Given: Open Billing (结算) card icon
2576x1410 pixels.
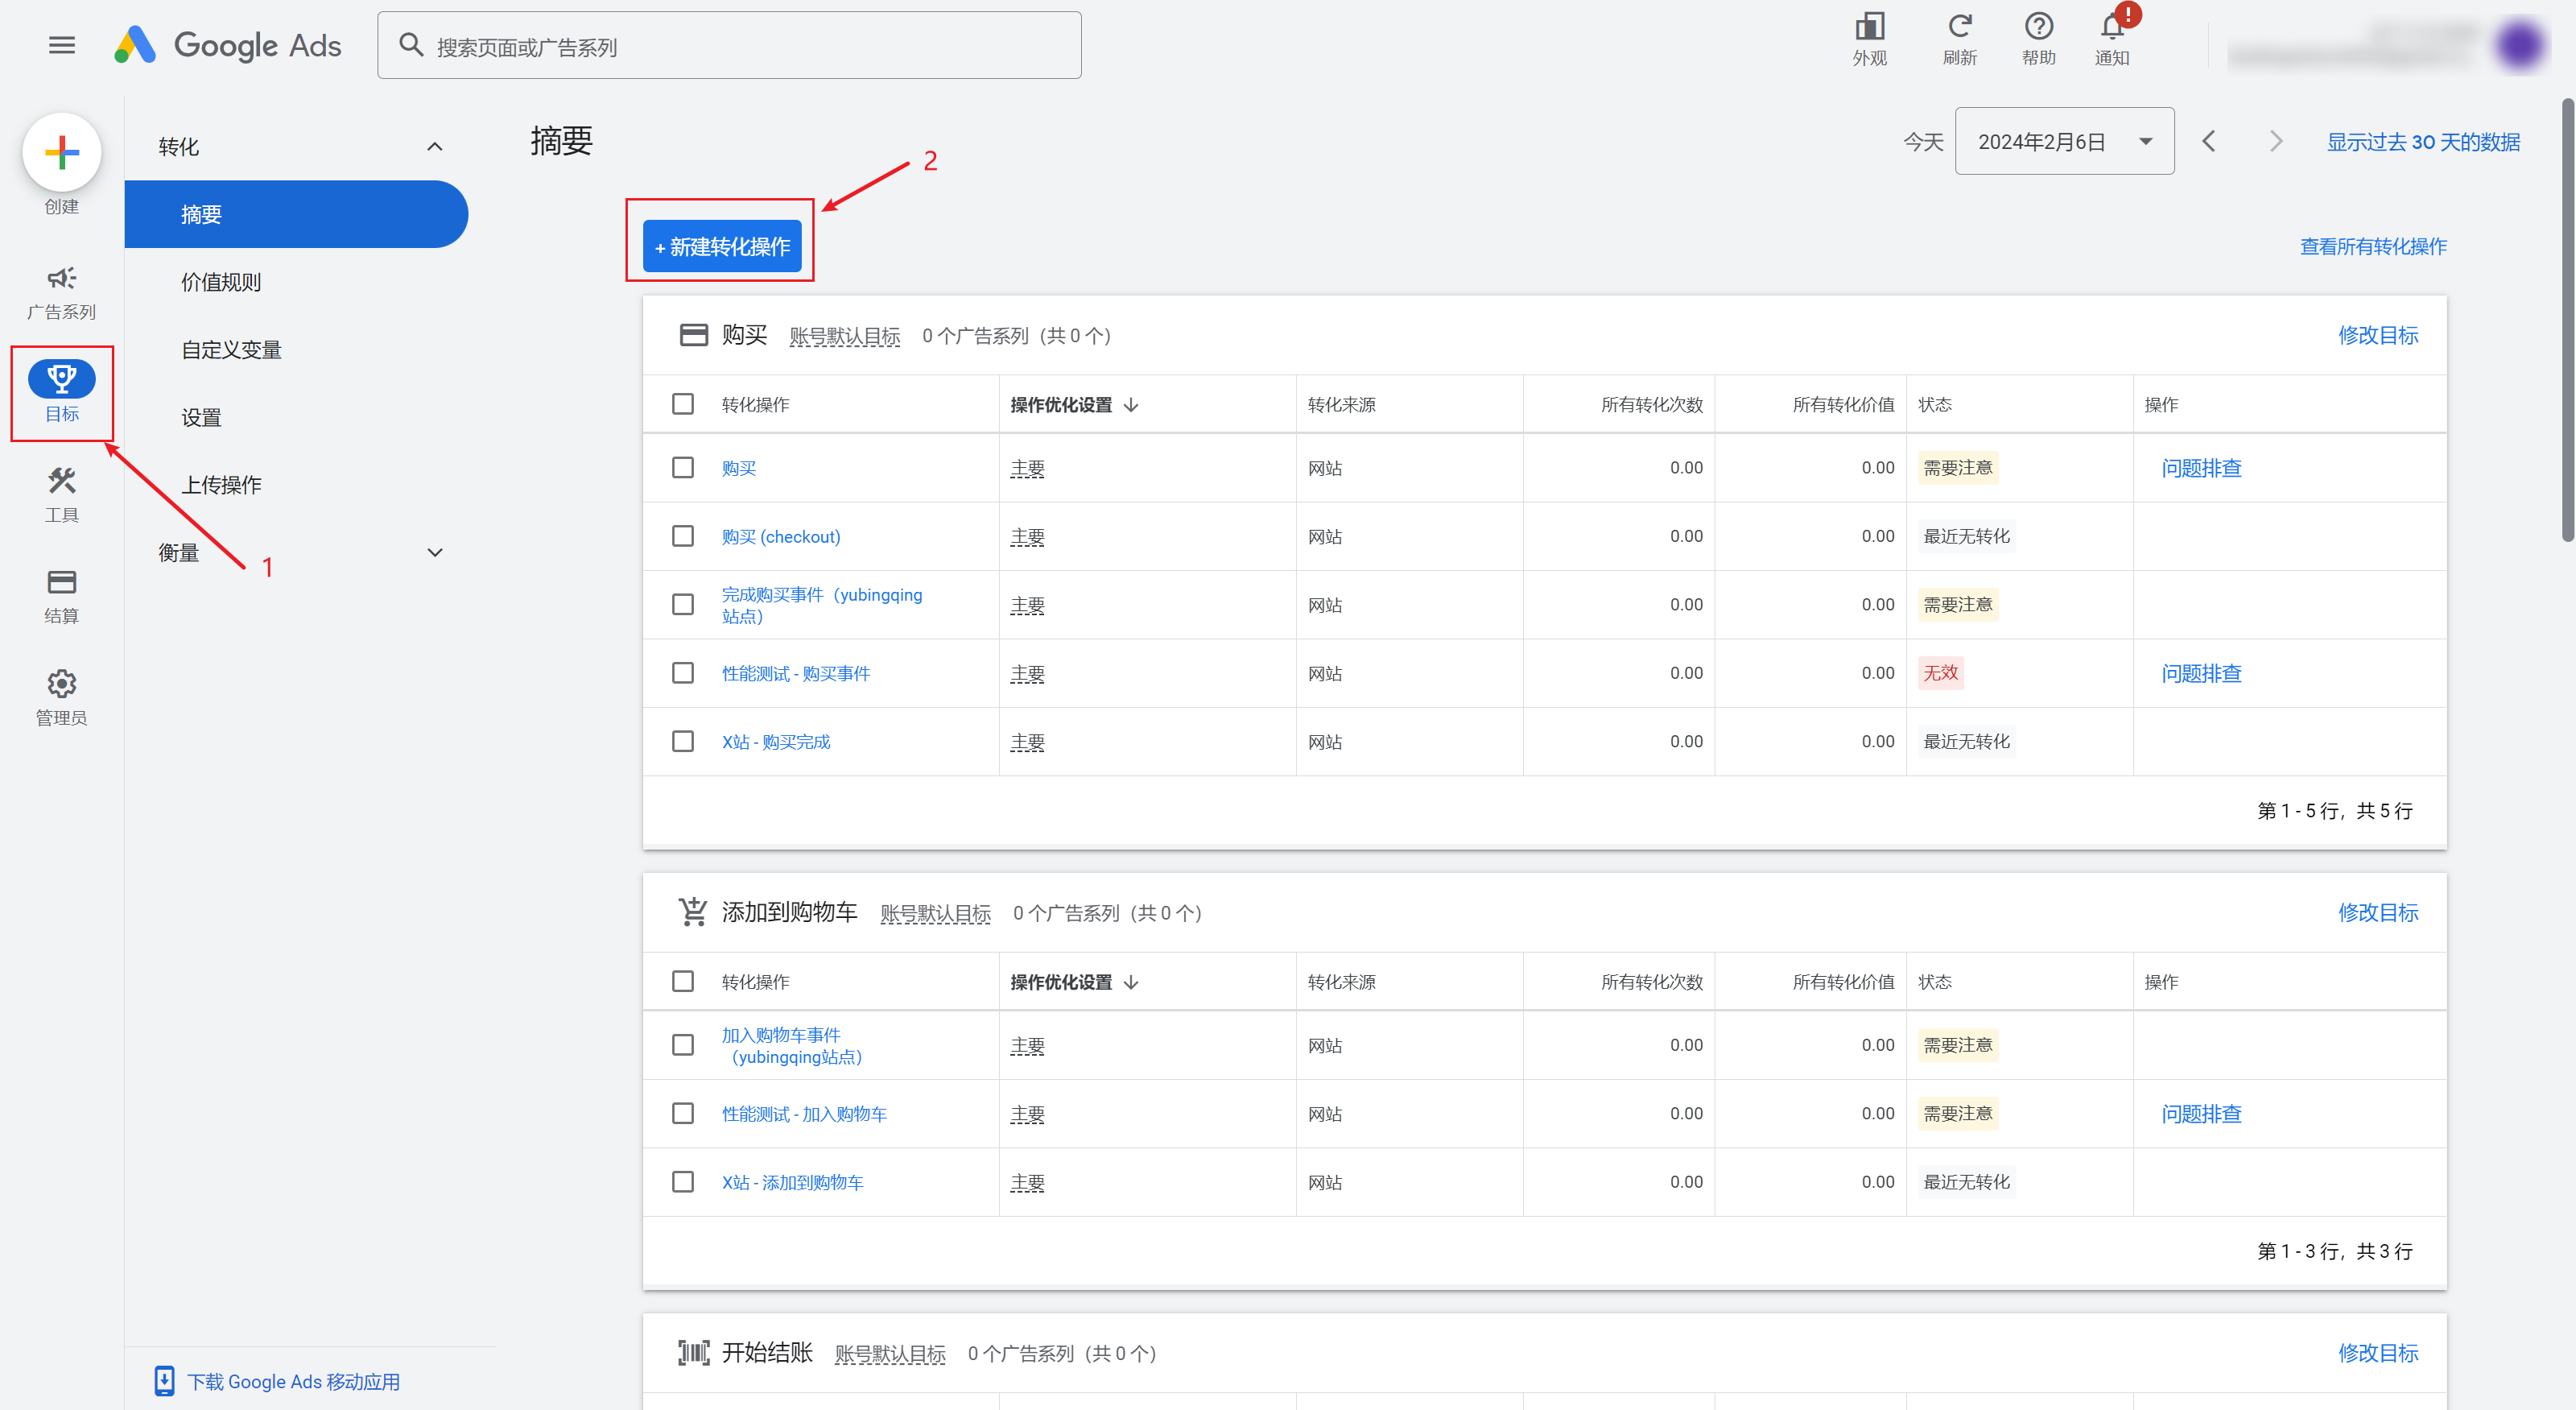Looking at the screenshot, I should coord(62,582).
